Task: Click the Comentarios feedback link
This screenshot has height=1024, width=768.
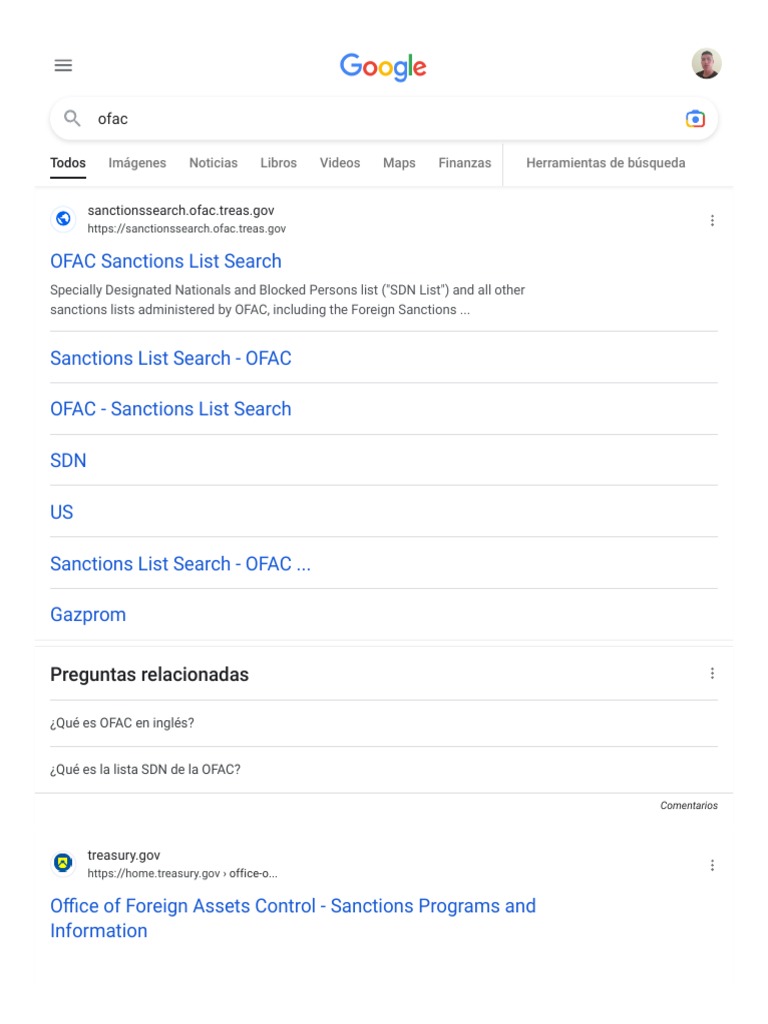Action: tap(689, 805)
